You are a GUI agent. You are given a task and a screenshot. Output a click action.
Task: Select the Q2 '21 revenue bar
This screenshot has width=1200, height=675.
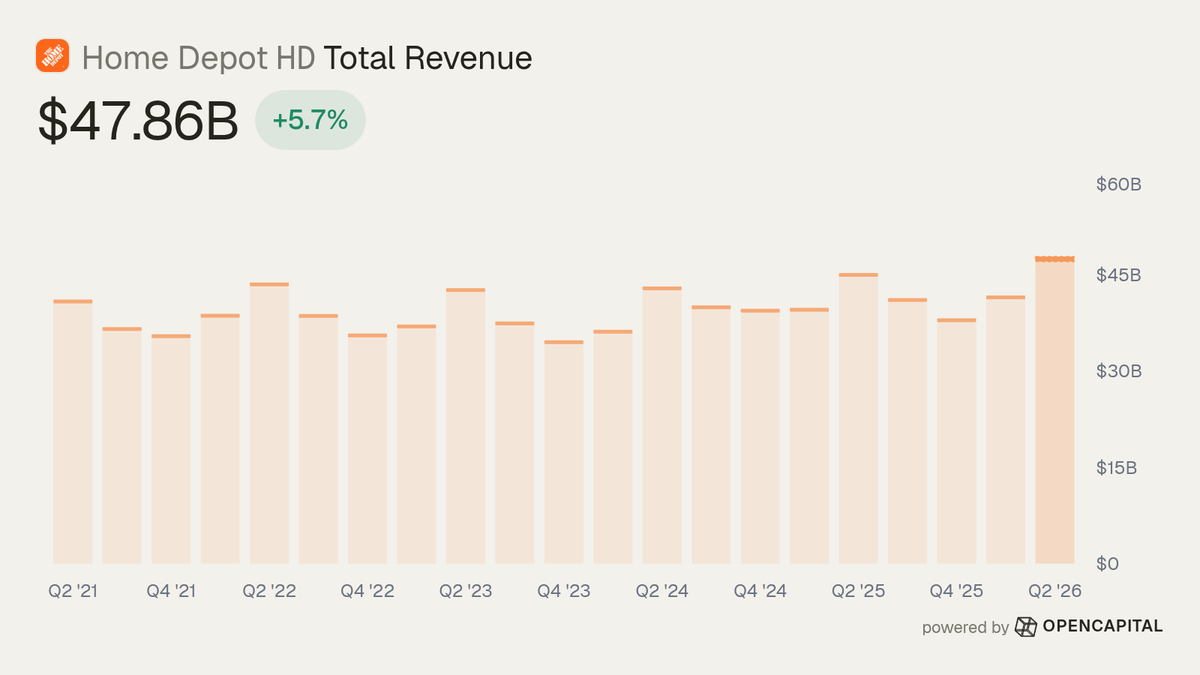click(72, 431)
